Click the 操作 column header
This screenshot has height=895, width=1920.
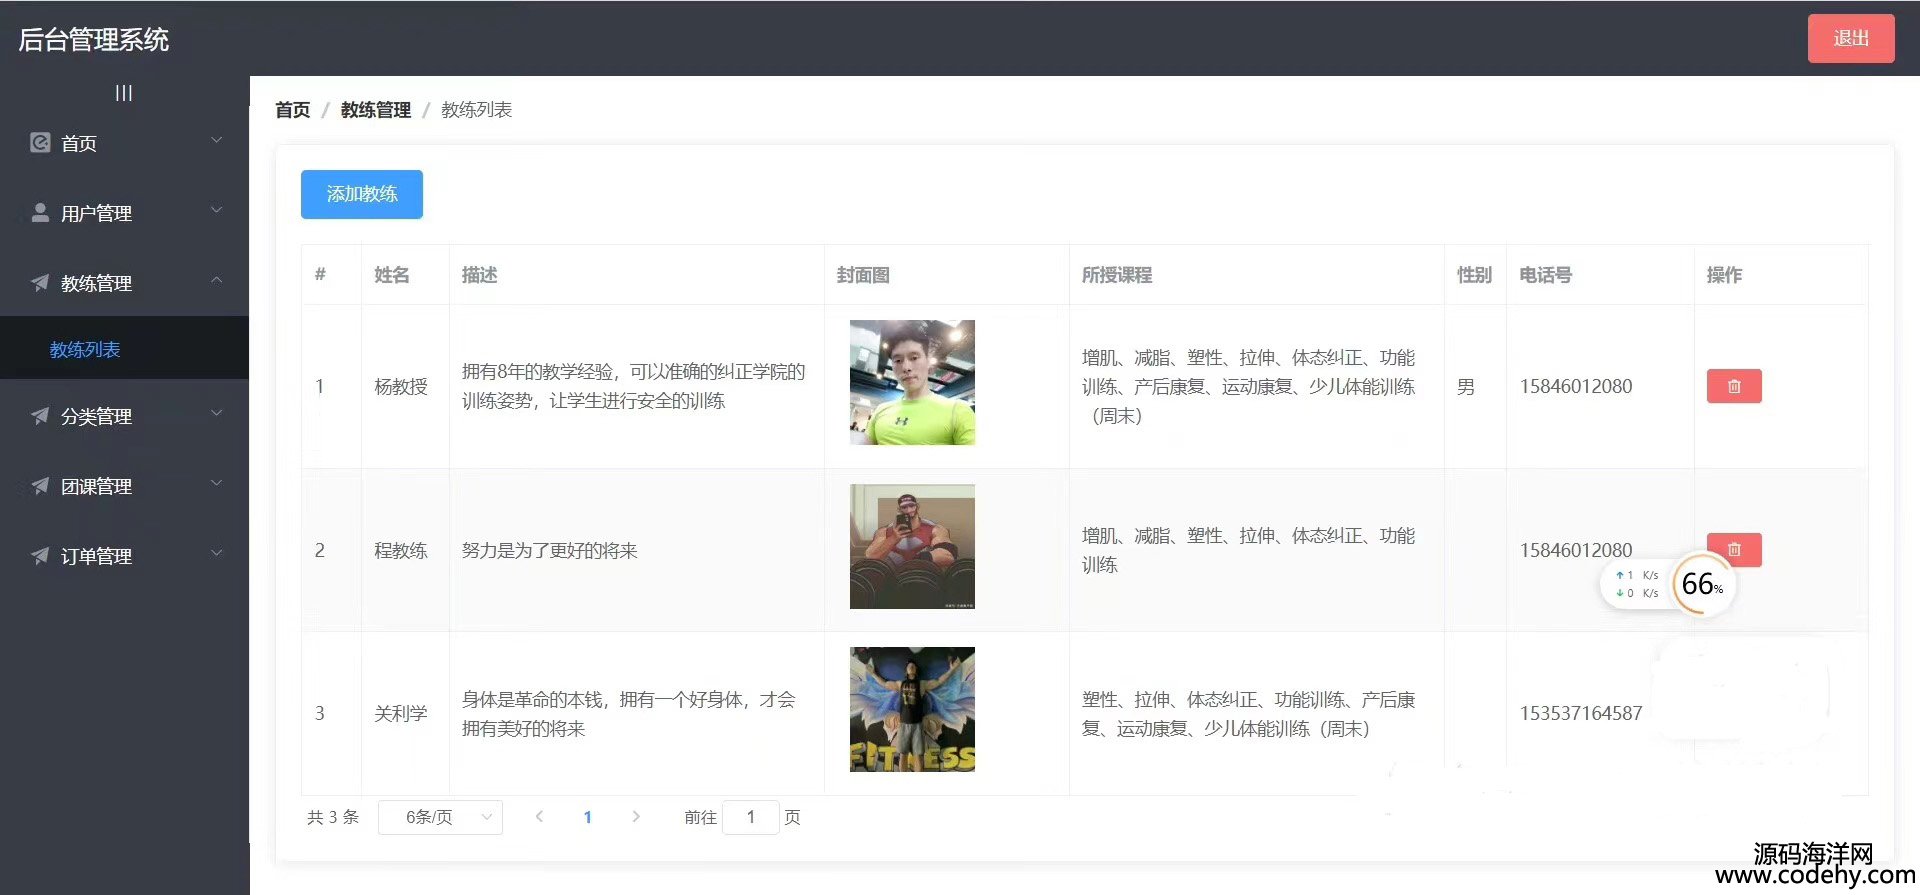pos(1725,275)
